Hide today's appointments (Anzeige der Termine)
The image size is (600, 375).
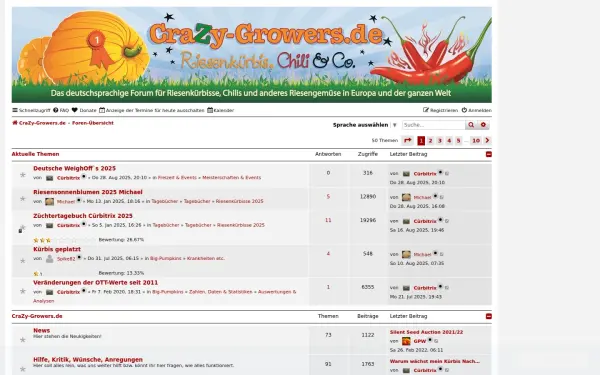coord(152,110)
